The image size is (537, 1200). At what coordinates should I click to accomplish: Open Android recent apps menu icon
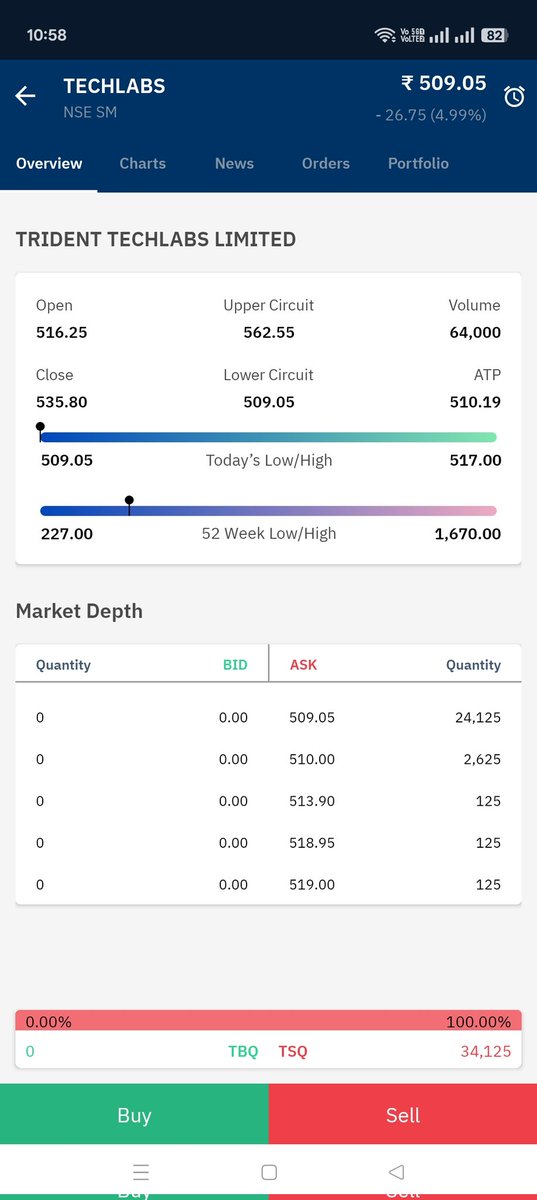141,1172
